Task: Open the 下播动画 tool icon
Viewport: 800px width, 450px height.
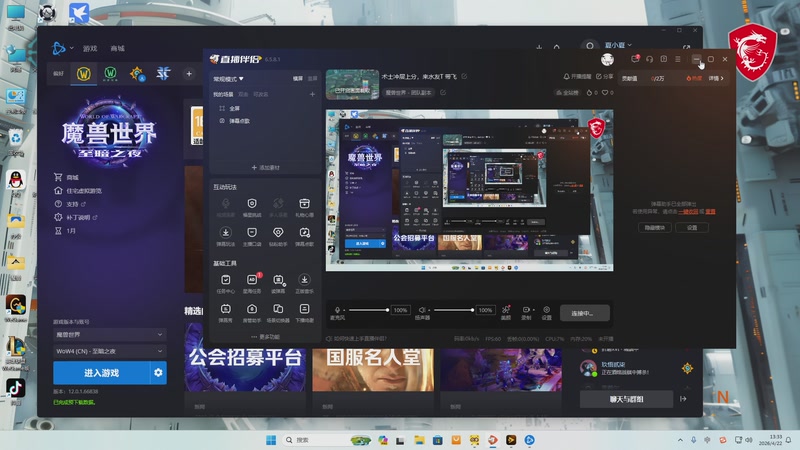Action: click(305, 312)
